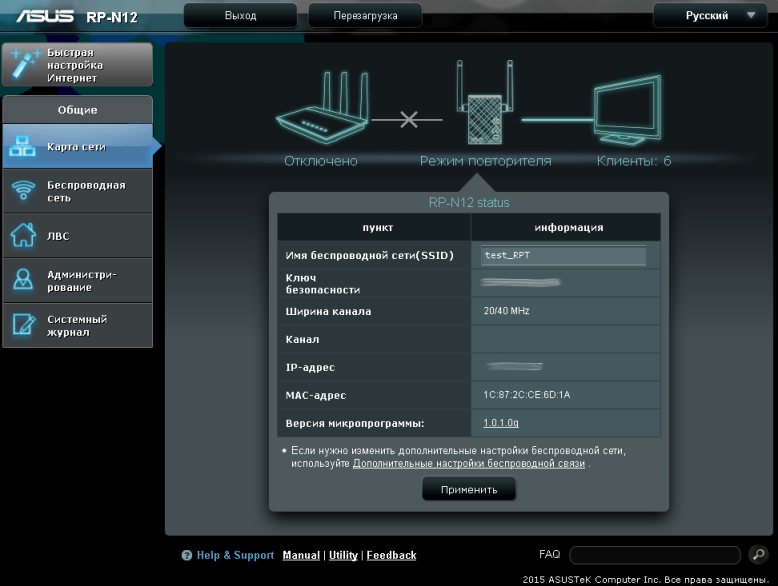Image resolution: width=778 pixels, height=586 pixels.
Task: Click the Клиенты: 6 label
Action: tap(634, 161)
